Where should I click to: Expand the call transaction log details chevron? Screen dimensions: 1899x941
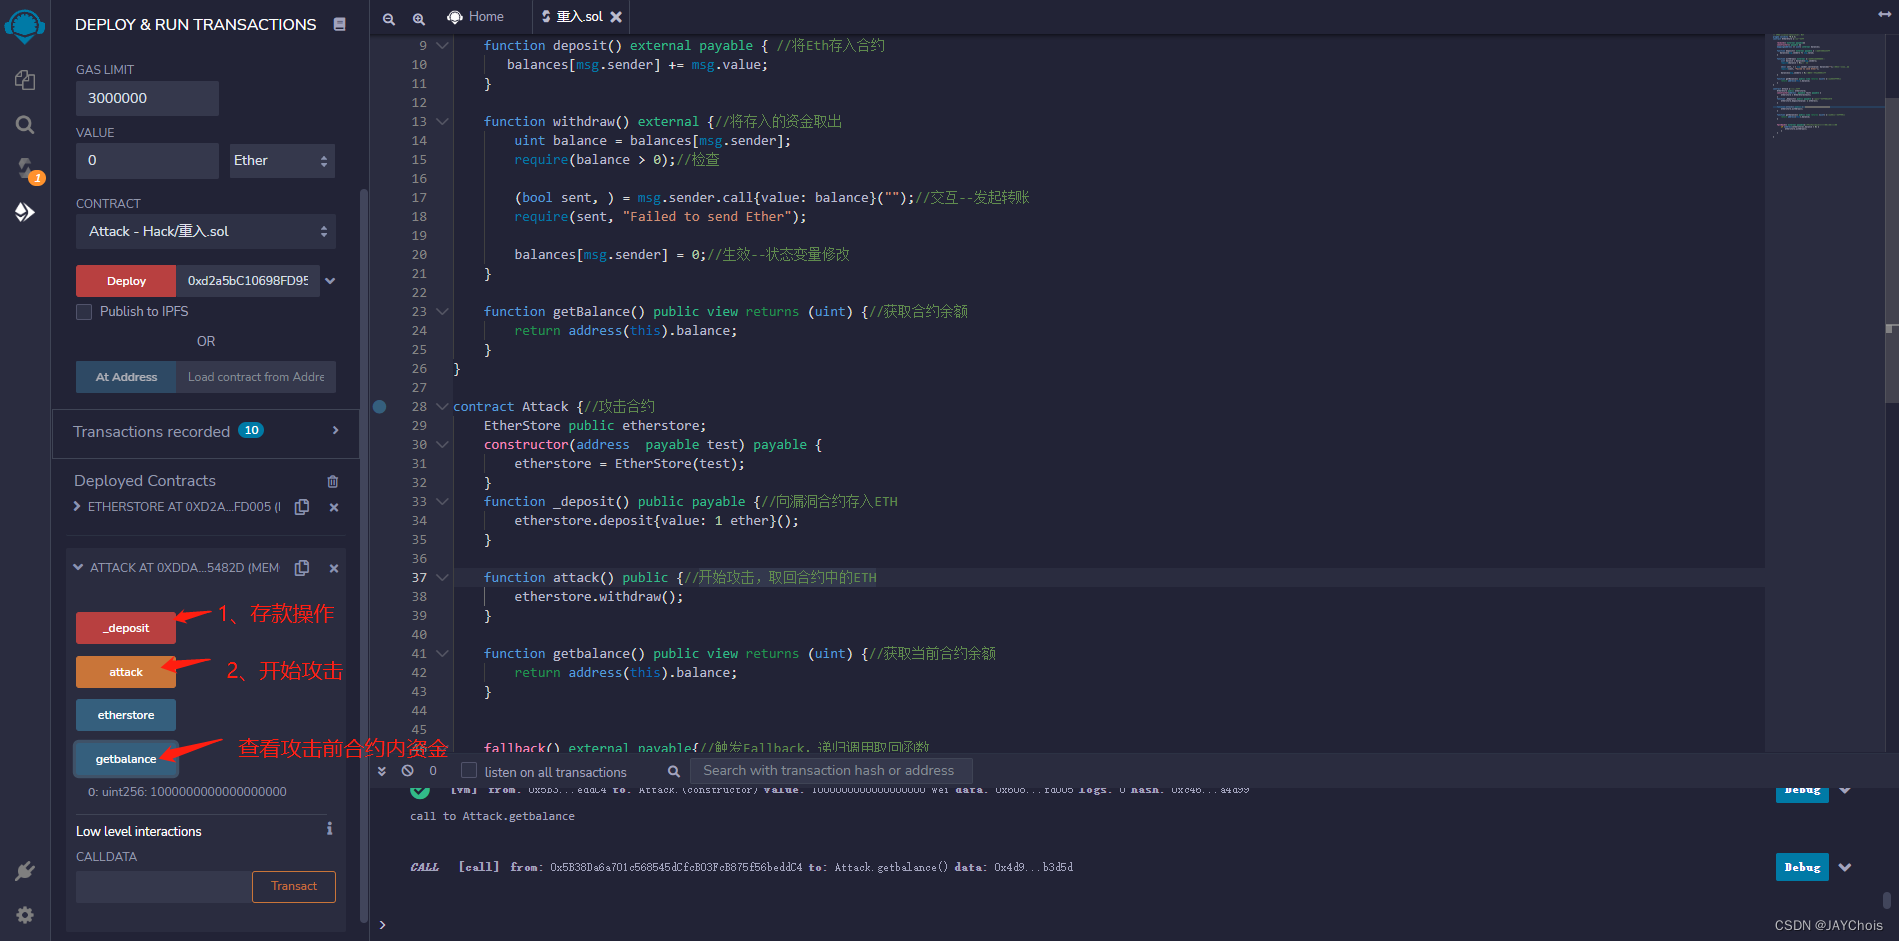click(1845, 867)
